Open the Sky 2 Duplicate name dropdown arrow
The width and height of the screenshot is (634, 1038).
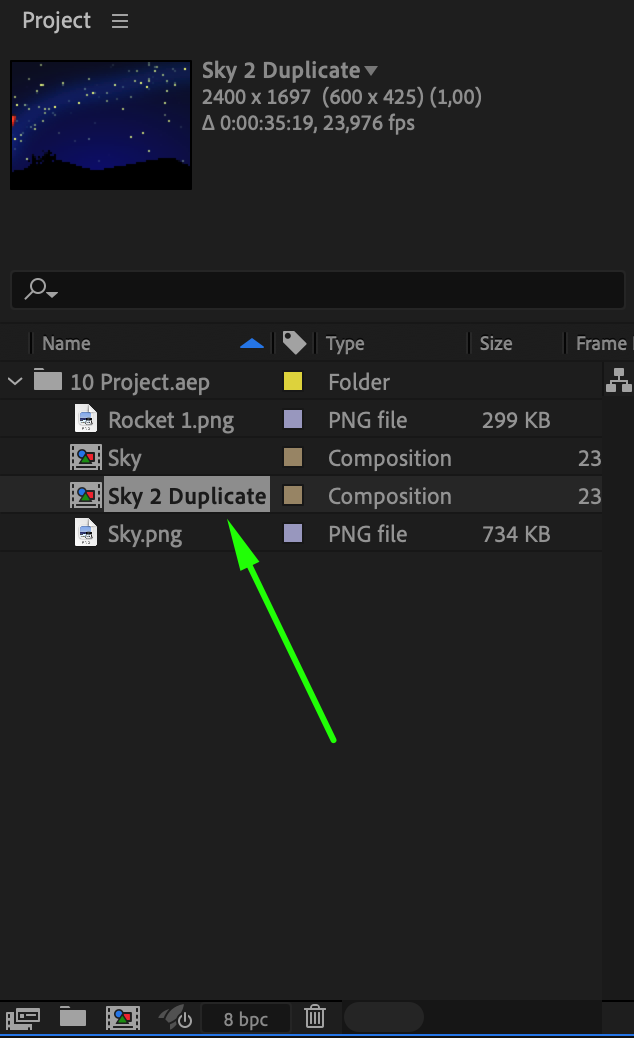[371, 71]
